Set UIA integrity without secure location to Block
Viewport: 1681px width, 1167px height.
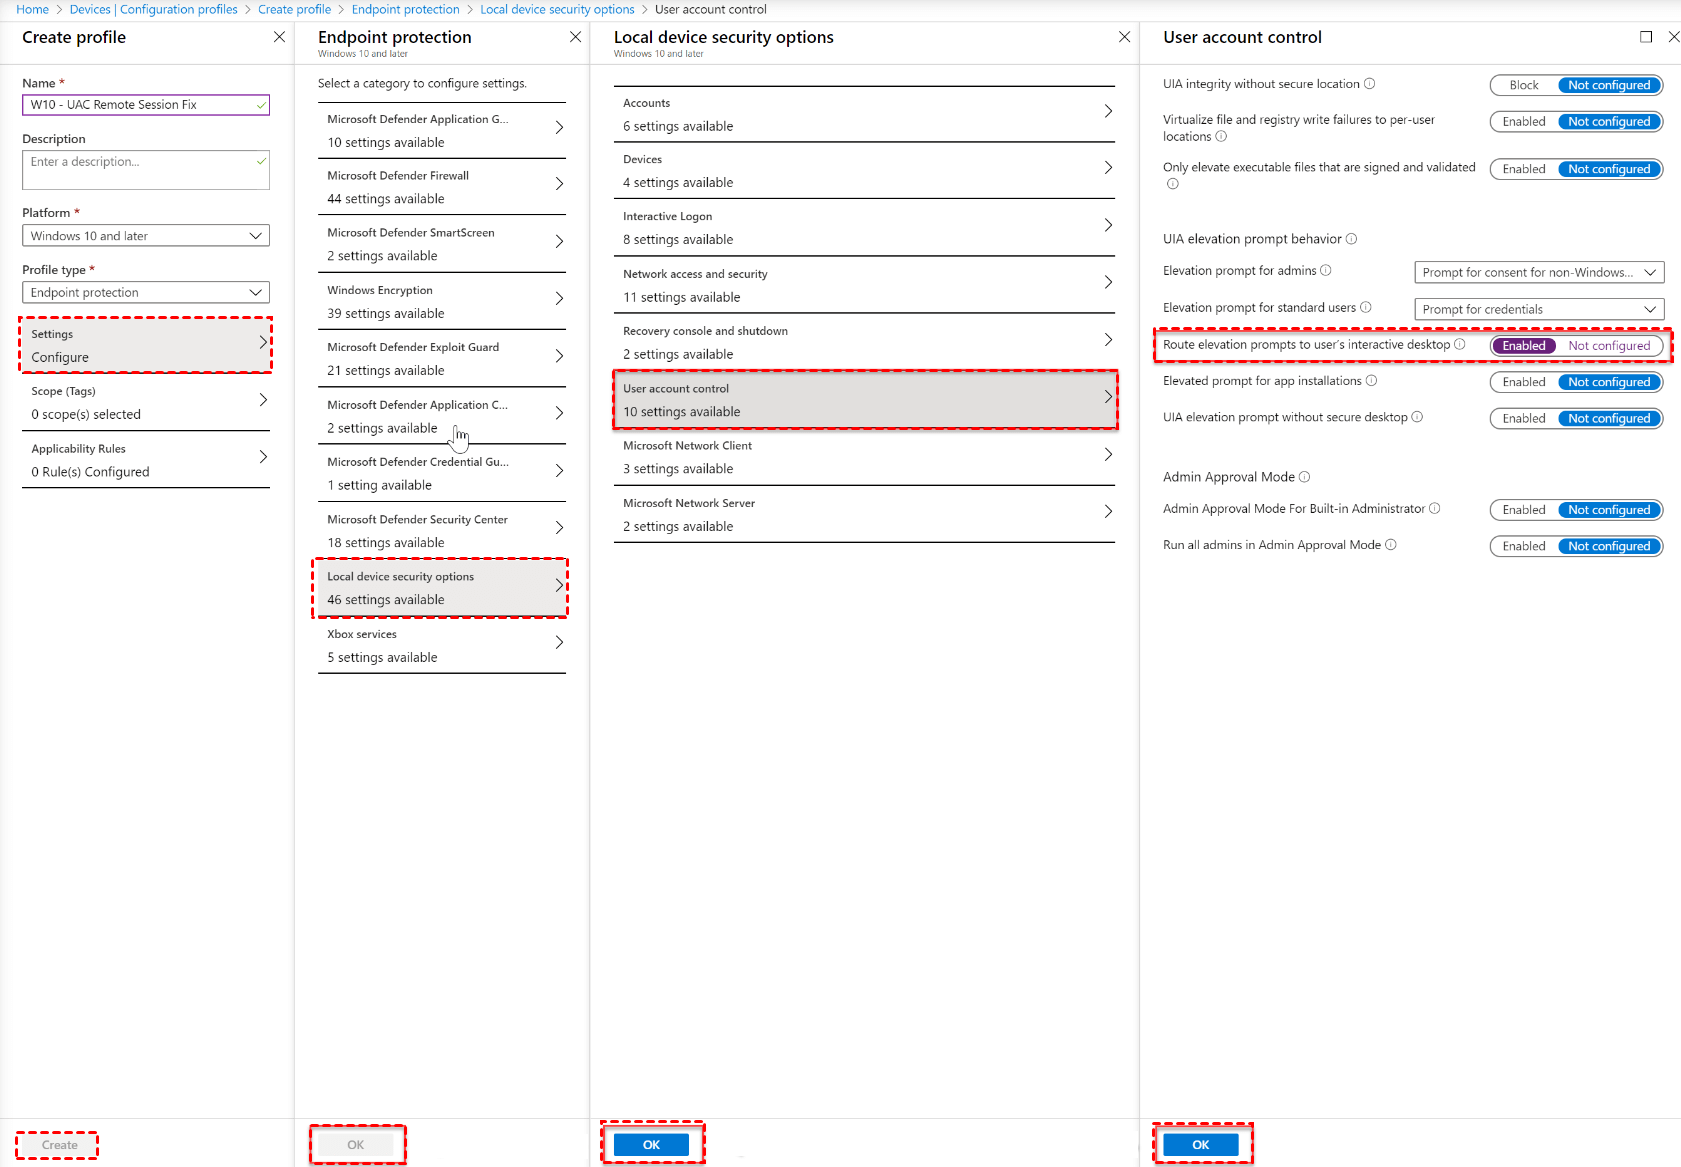(1524, 85)
